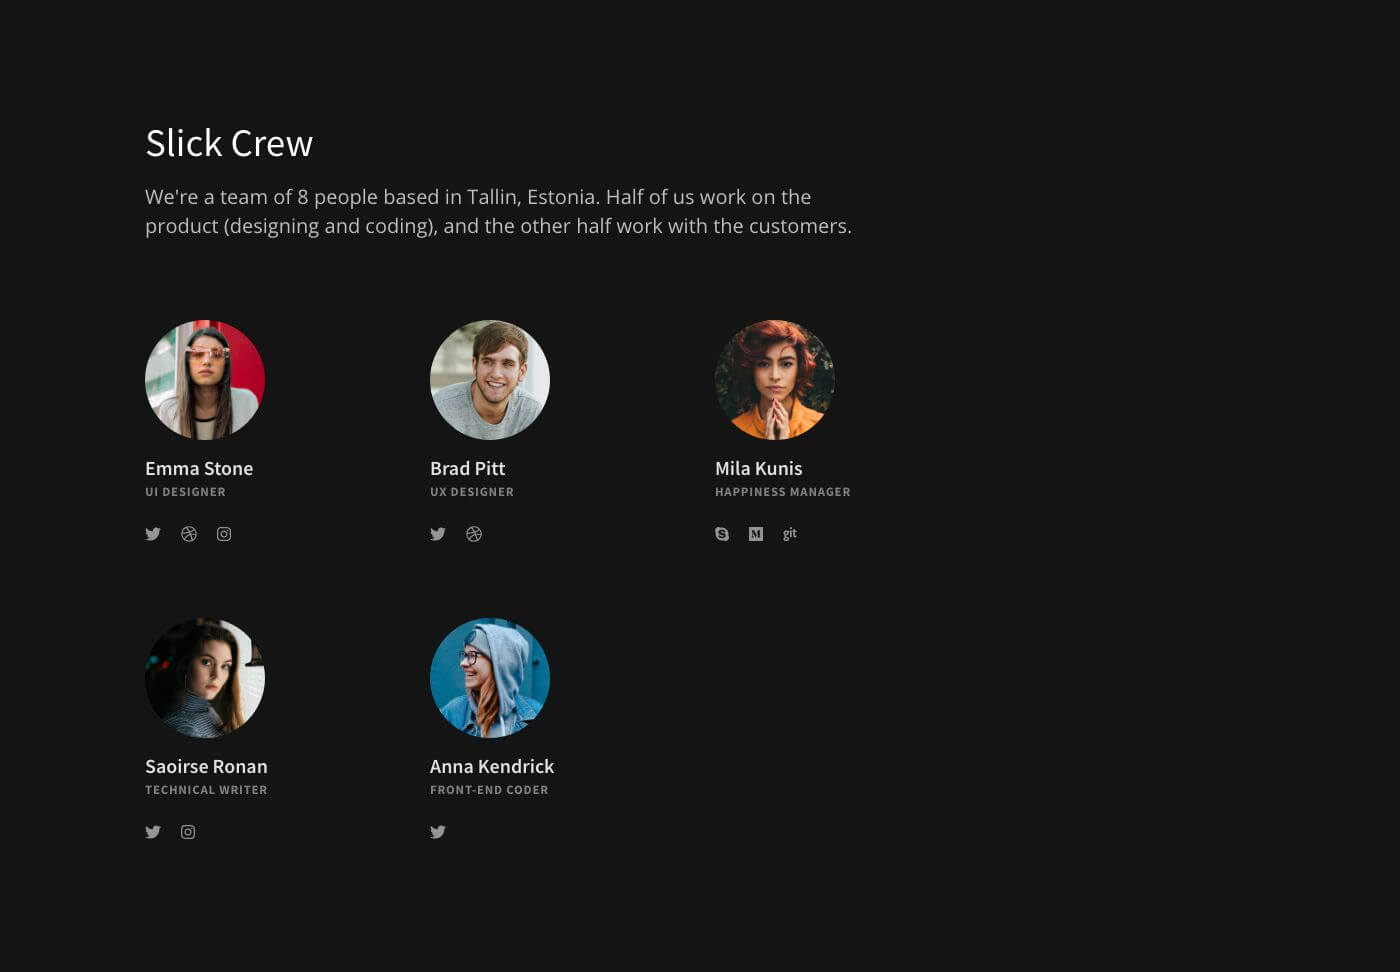The image size is (1400, 972).
Task: Click the Emma Stone name text
Action: 199,468
